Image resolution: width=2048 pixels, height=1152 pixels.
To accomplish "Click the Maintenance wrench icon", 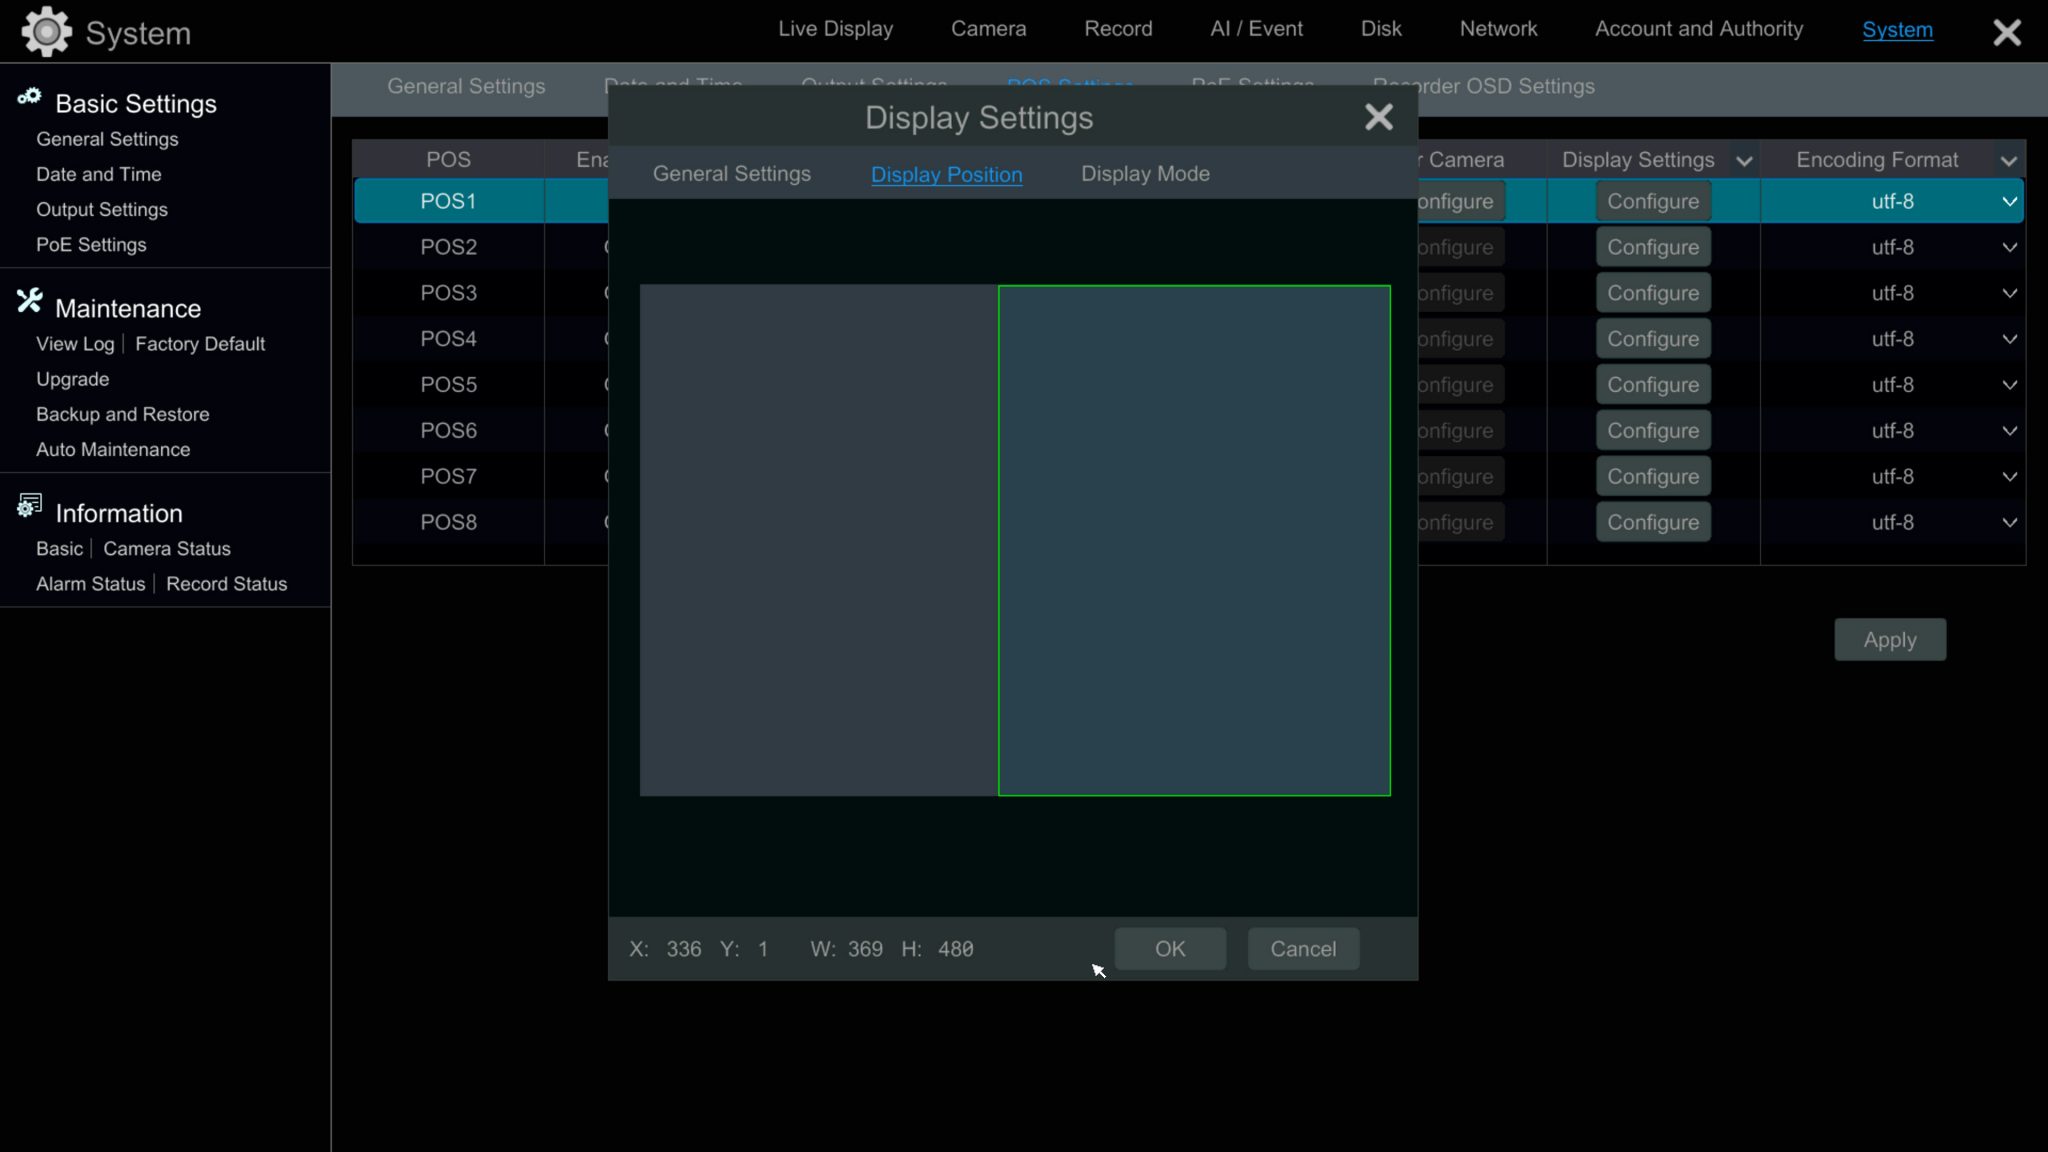I will click(28, 300).
